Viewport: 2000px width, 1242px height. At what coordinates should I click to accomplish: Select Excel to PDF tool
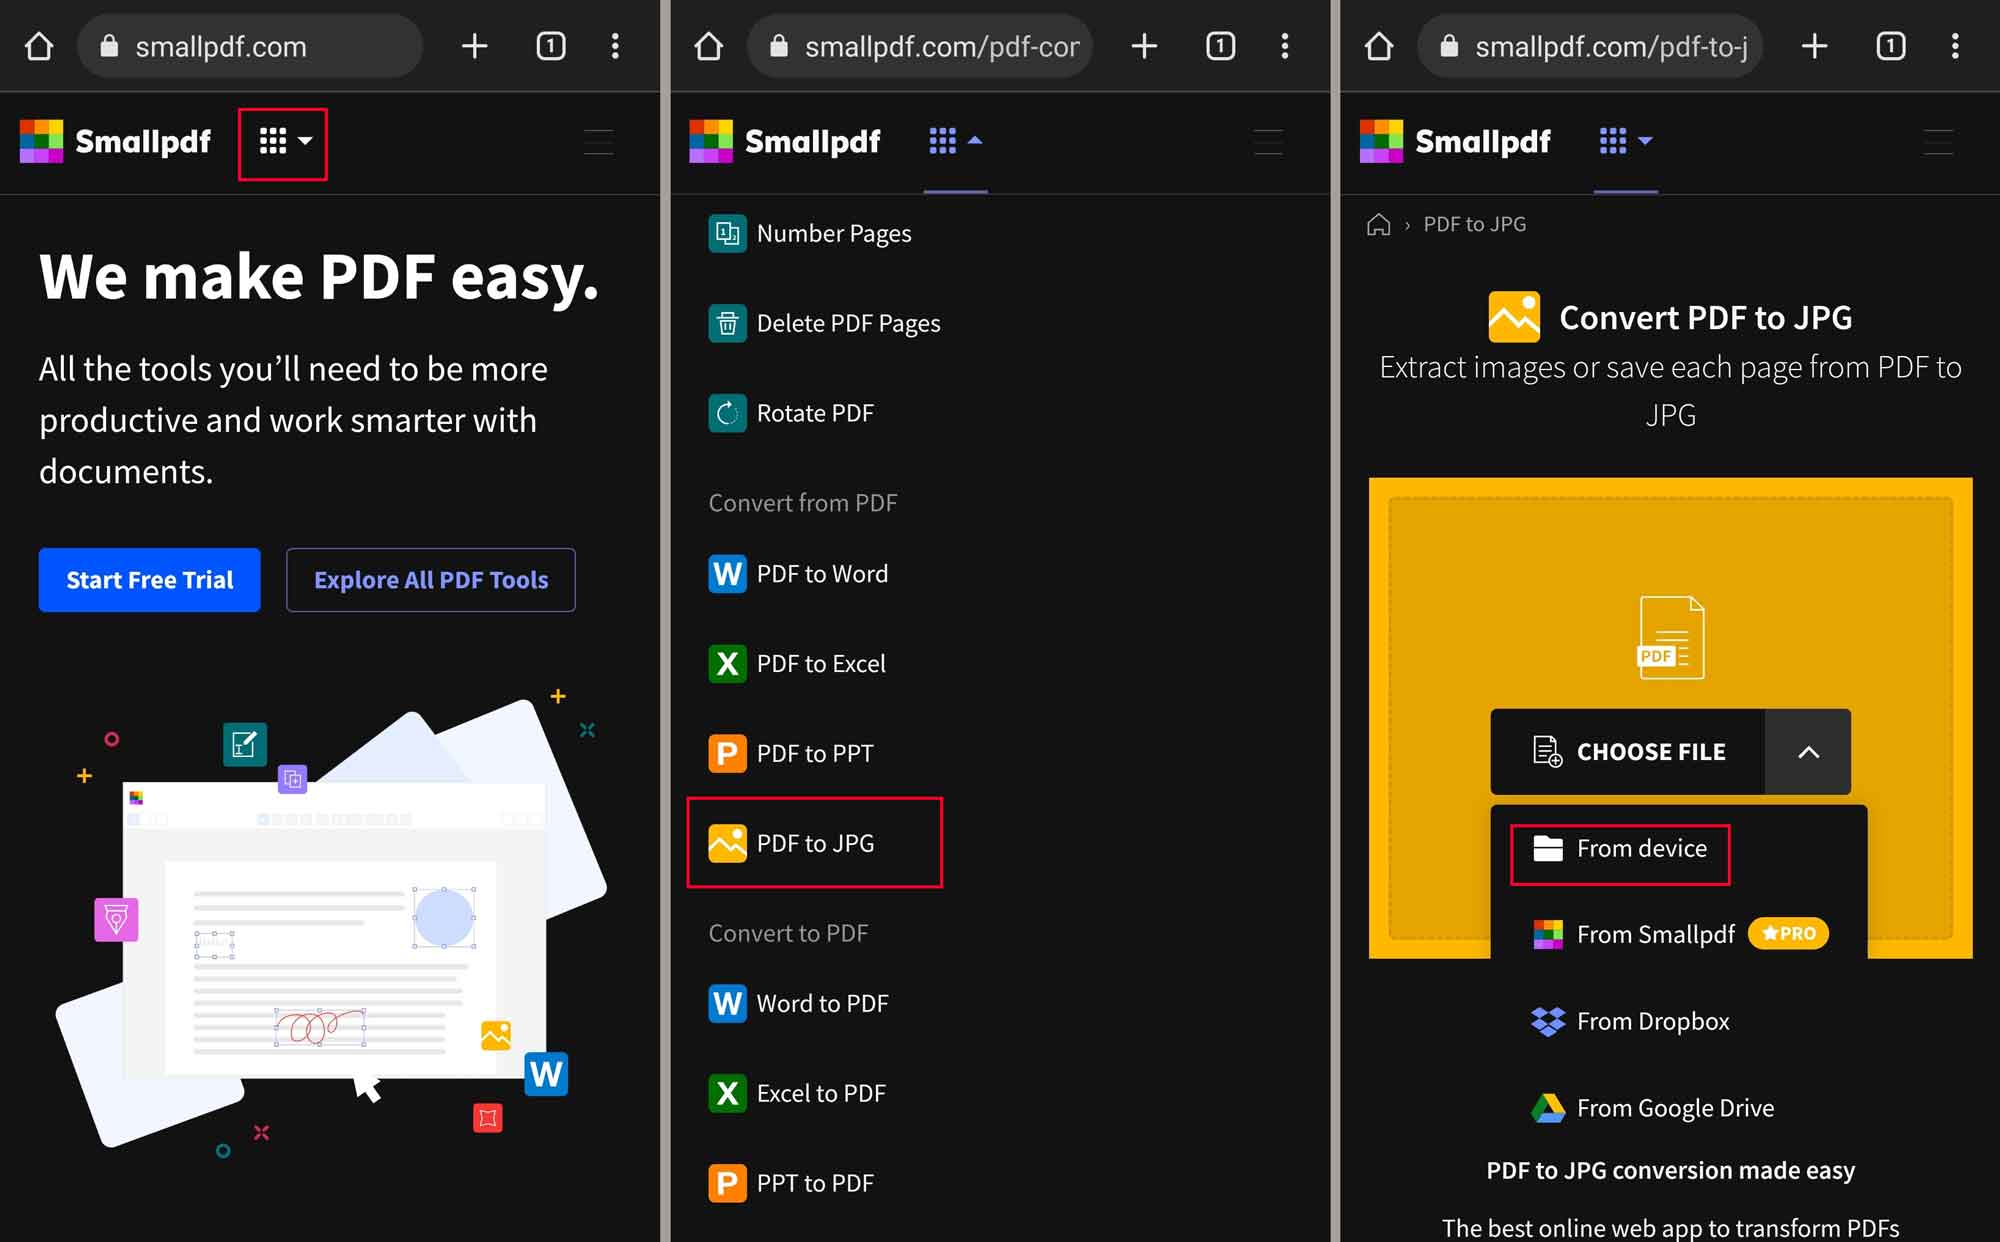(797, 1093)
